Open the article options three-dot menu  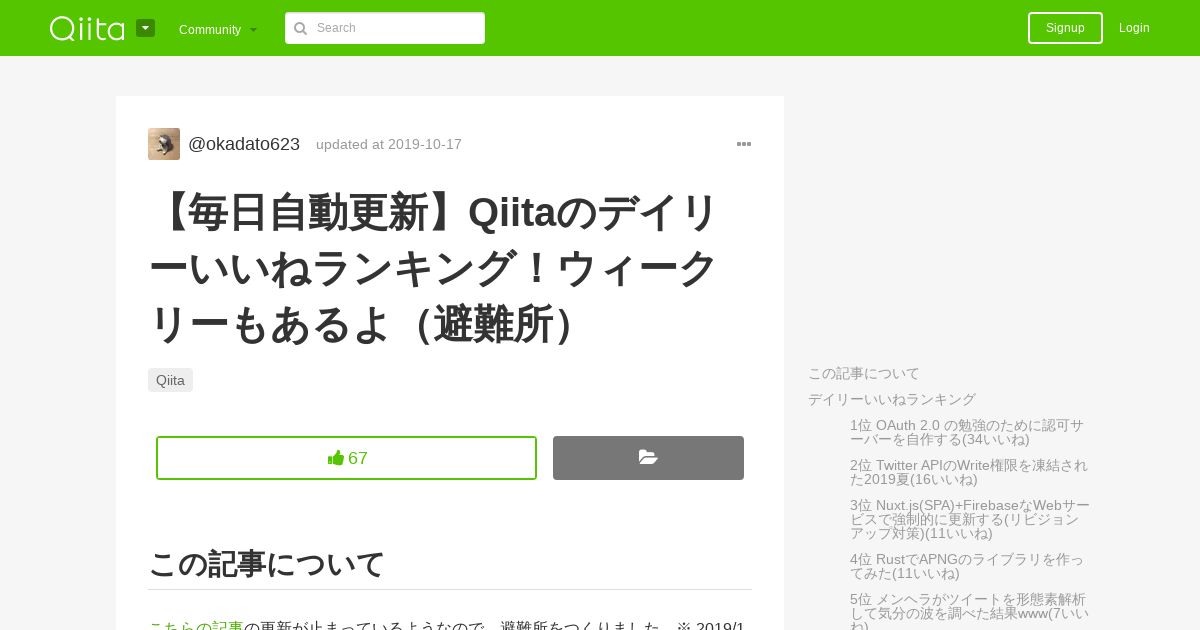744,144
